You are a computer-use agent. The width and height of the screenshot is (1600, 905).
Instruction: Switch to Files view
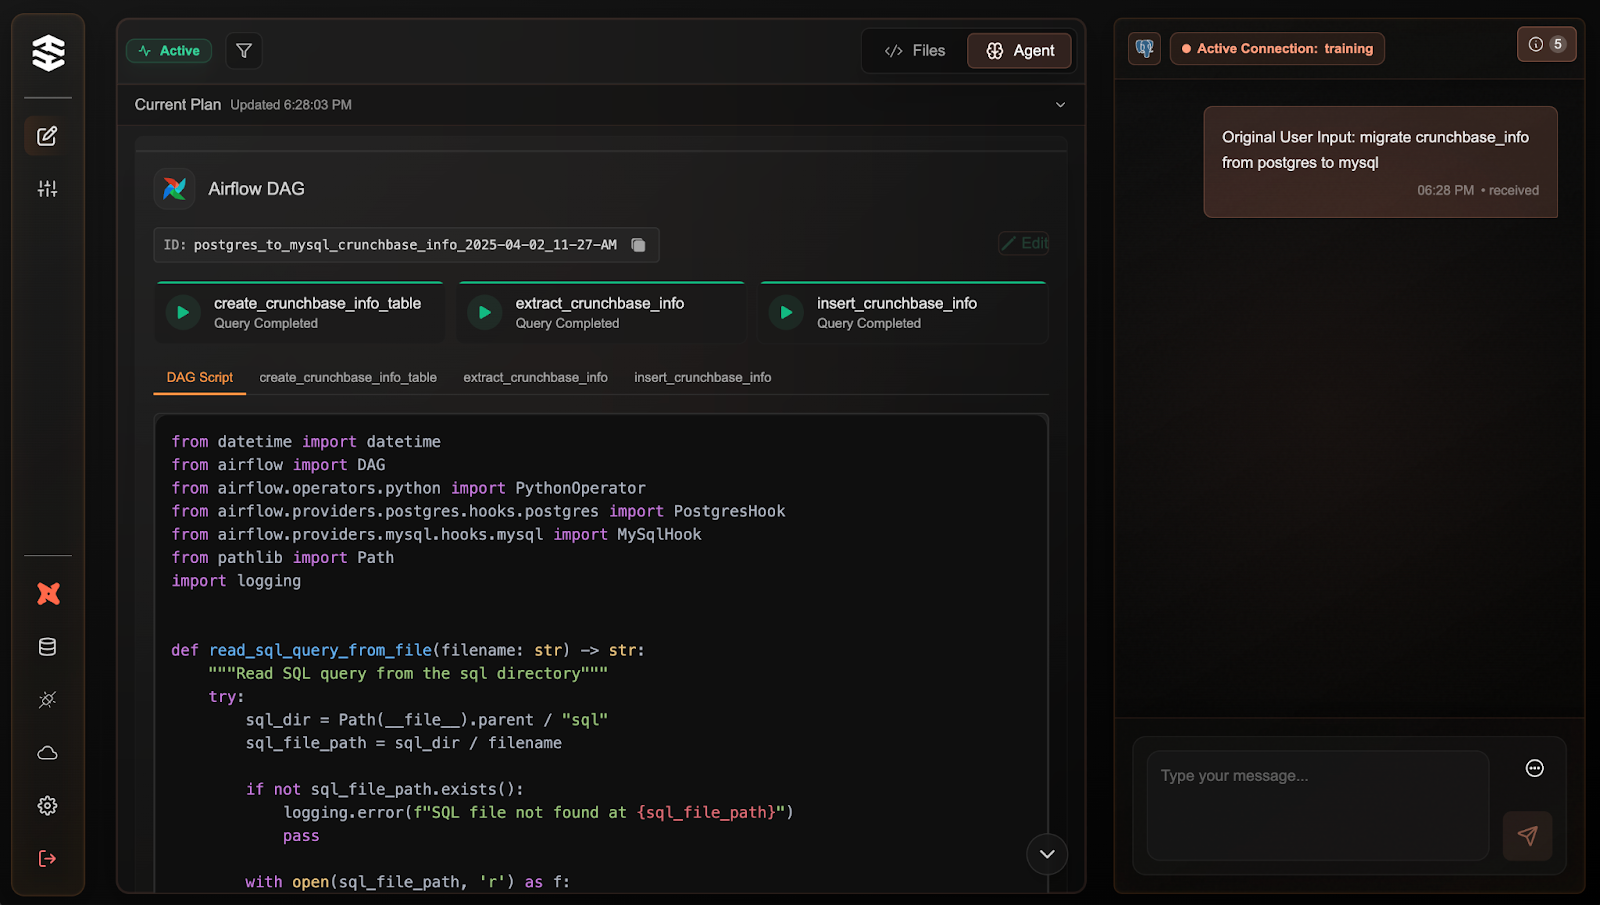pyautogui.click(x=915, y=51)
